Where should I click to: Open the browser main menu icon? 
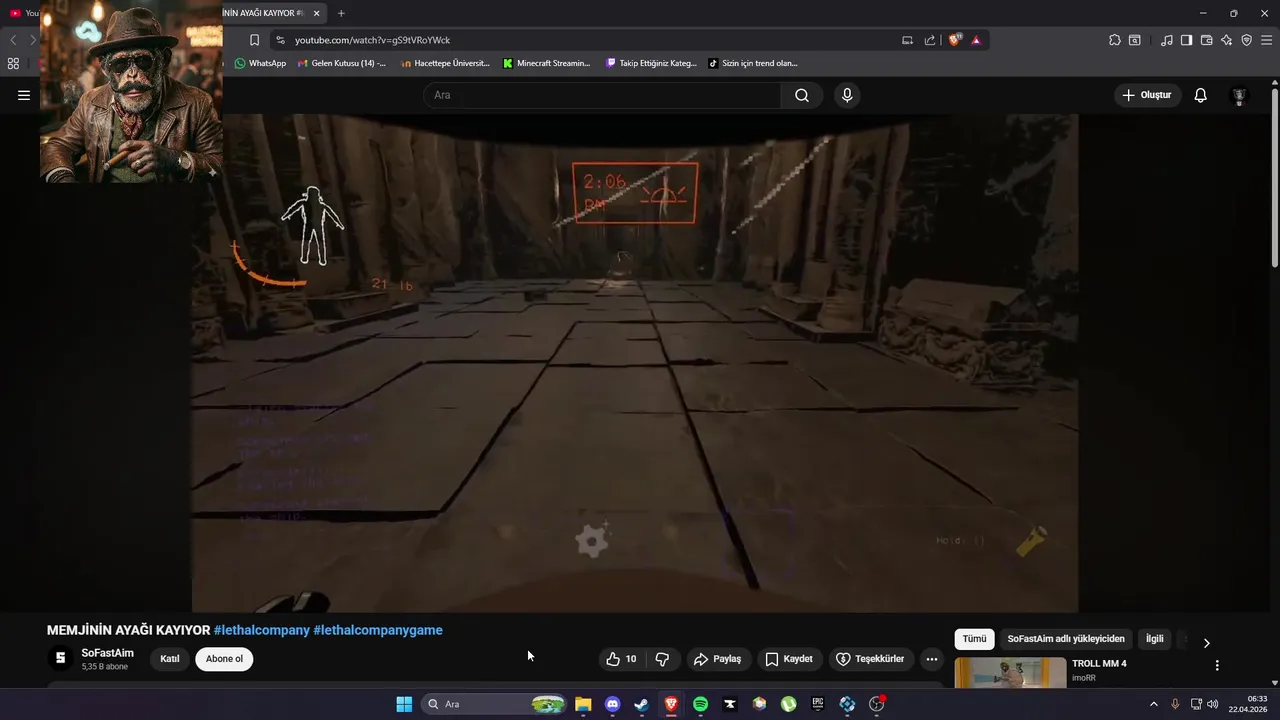(1266, 40)
